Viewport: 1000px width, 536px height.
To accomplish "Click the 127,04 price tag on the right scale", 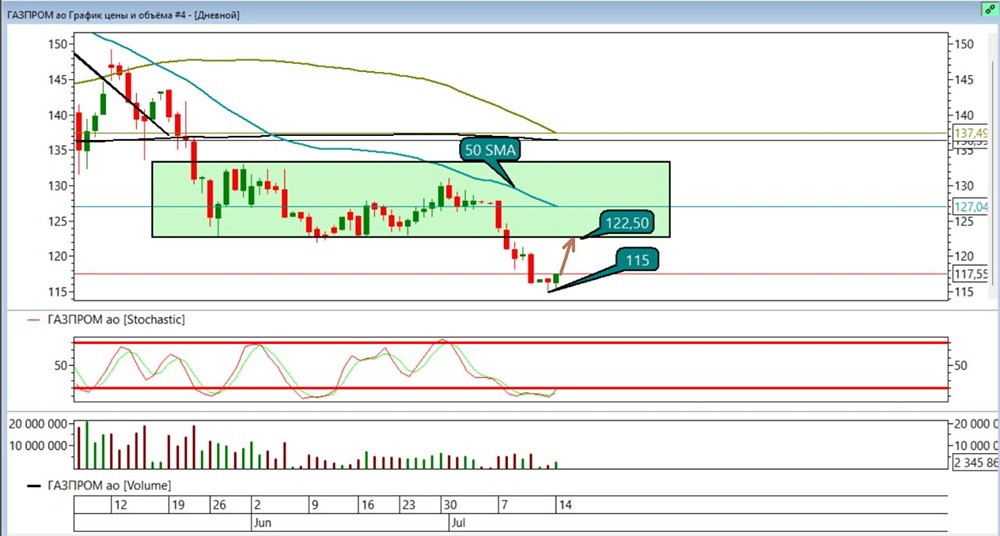I will coord(971,206).
